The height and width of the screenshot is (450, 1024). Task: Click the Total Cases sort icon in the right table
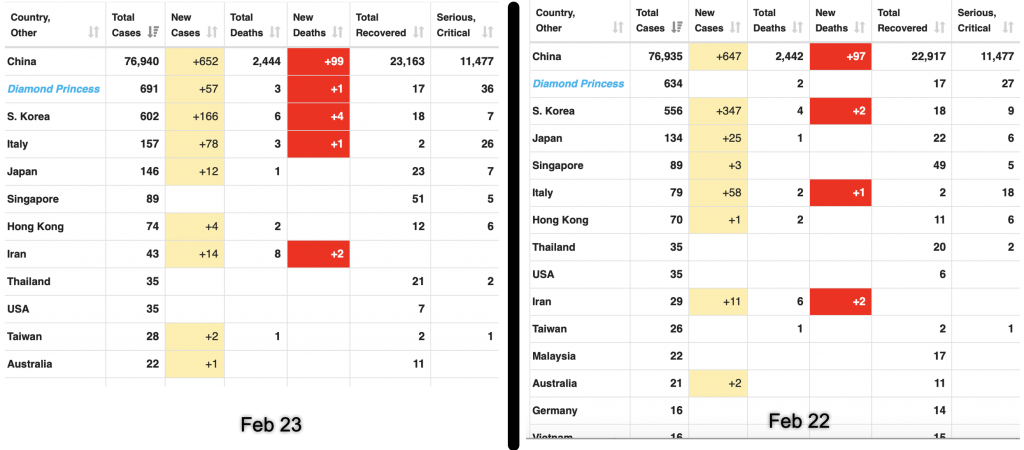[677, 28]
